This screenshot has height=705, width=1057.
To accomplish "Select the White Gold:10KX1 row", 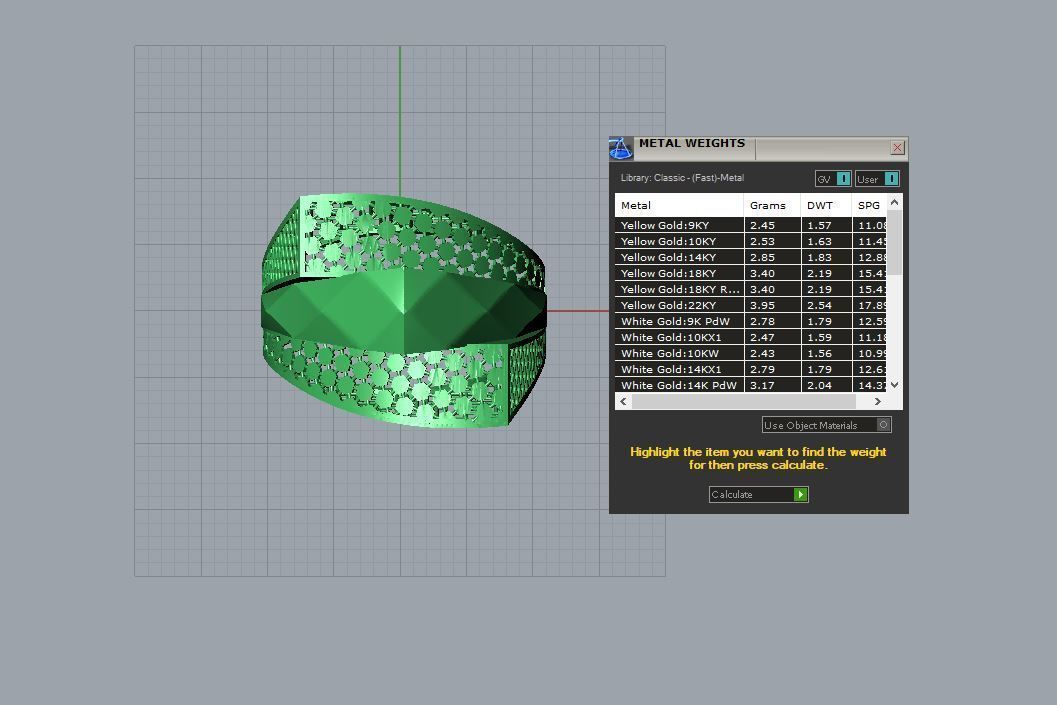I will pyautogui.click(x=750, y=338).
